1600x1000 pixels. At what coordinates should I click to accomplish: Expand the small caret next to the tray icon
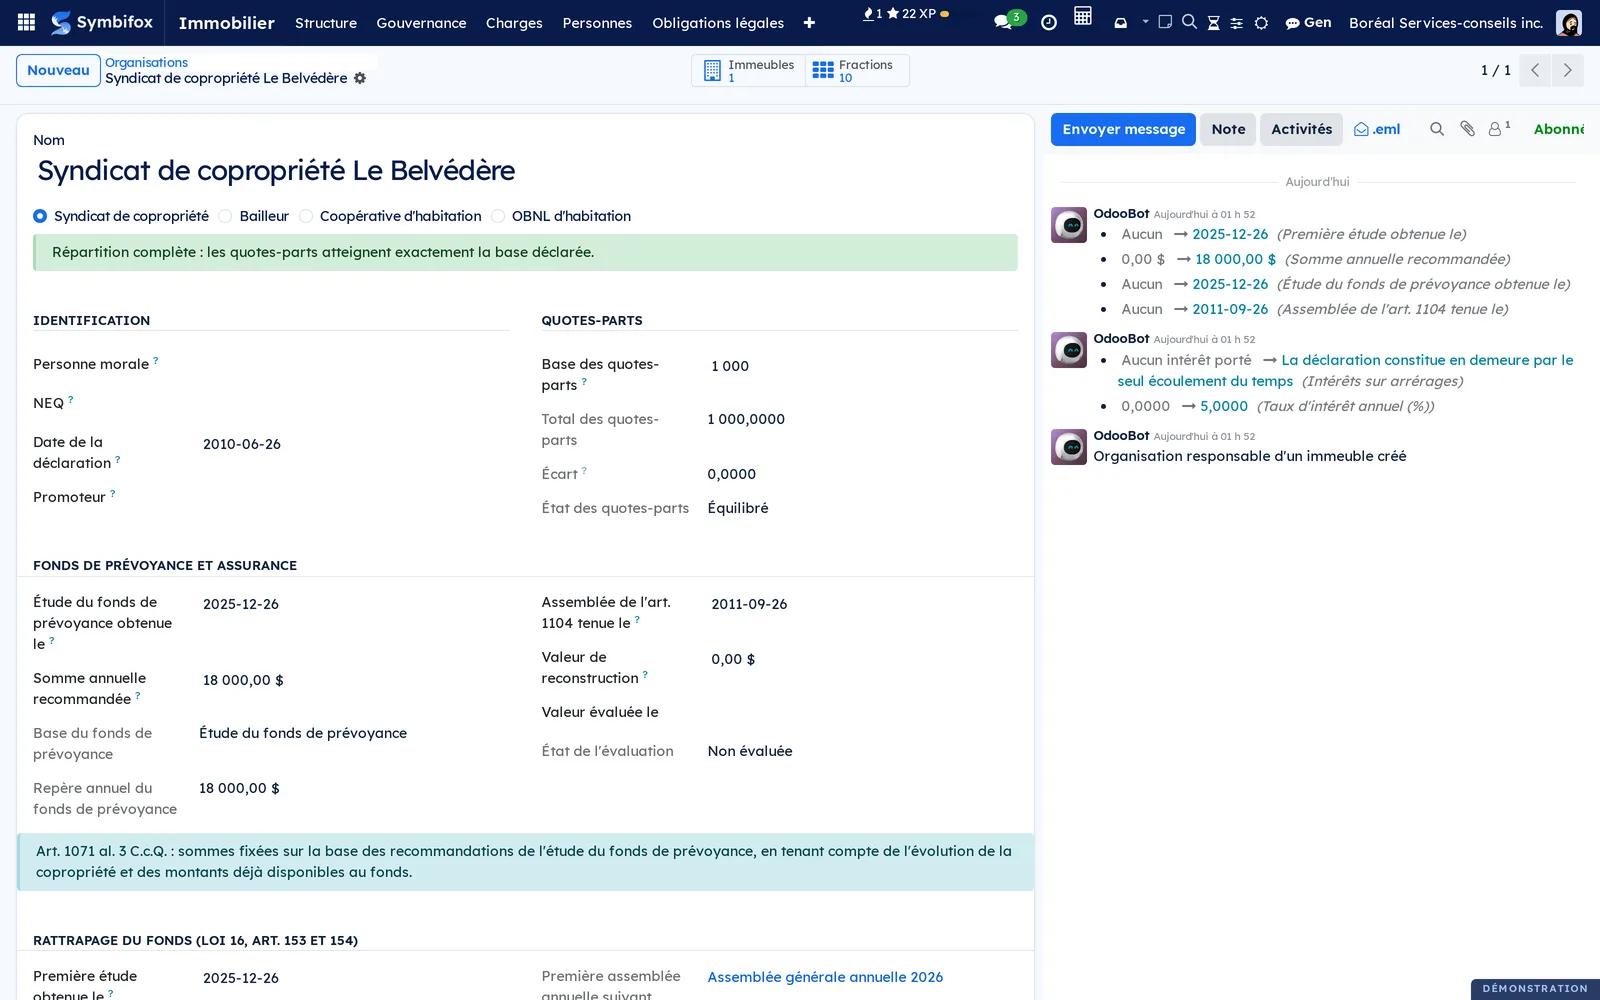point(1145,21)
